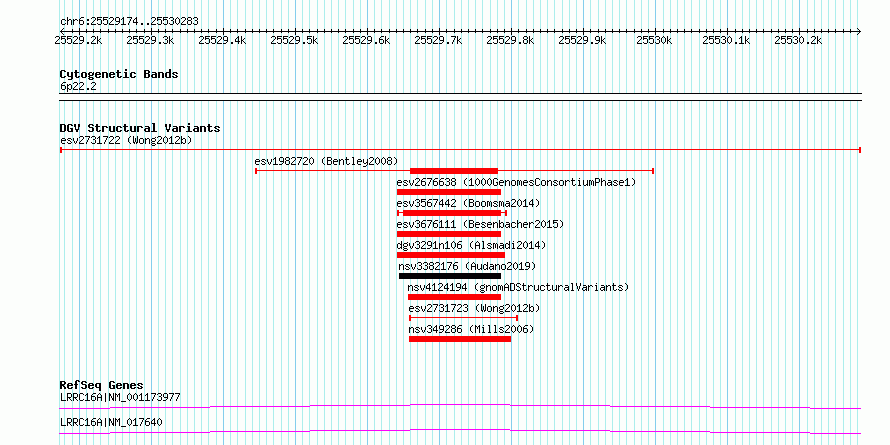Viewport: 890px width, 445px height.
Task: Open nsv4124194 (gnomADStructuralVariants) label
Action: pos(518,287)
